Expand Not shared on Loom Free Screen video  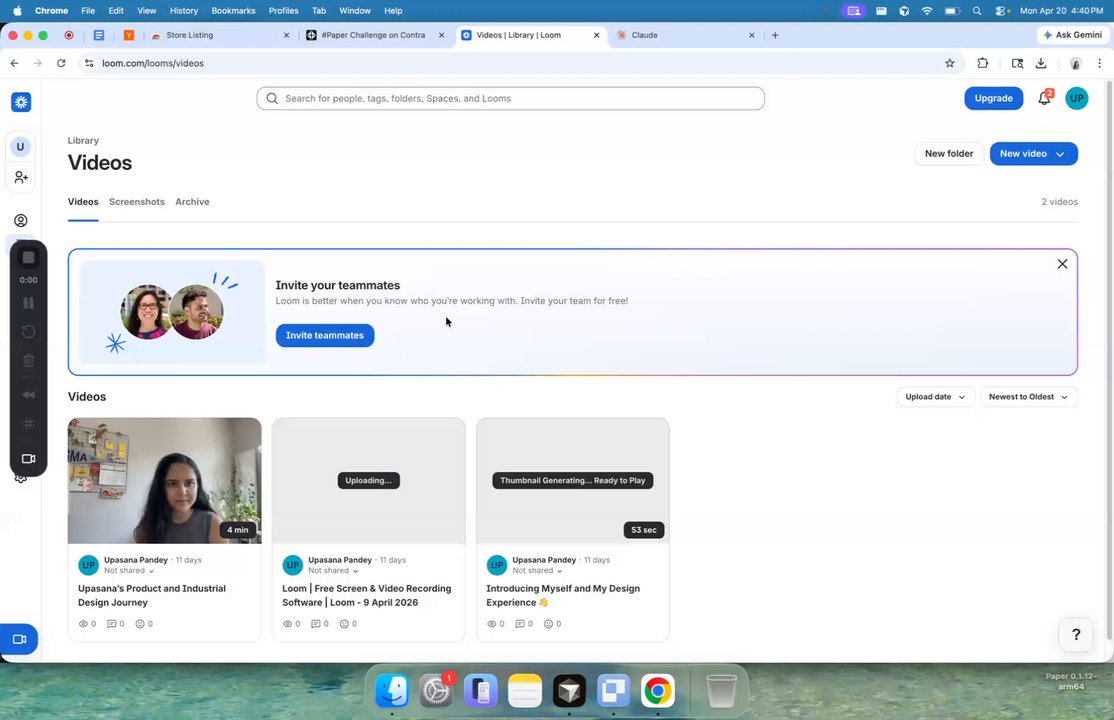tap(332, 571)
